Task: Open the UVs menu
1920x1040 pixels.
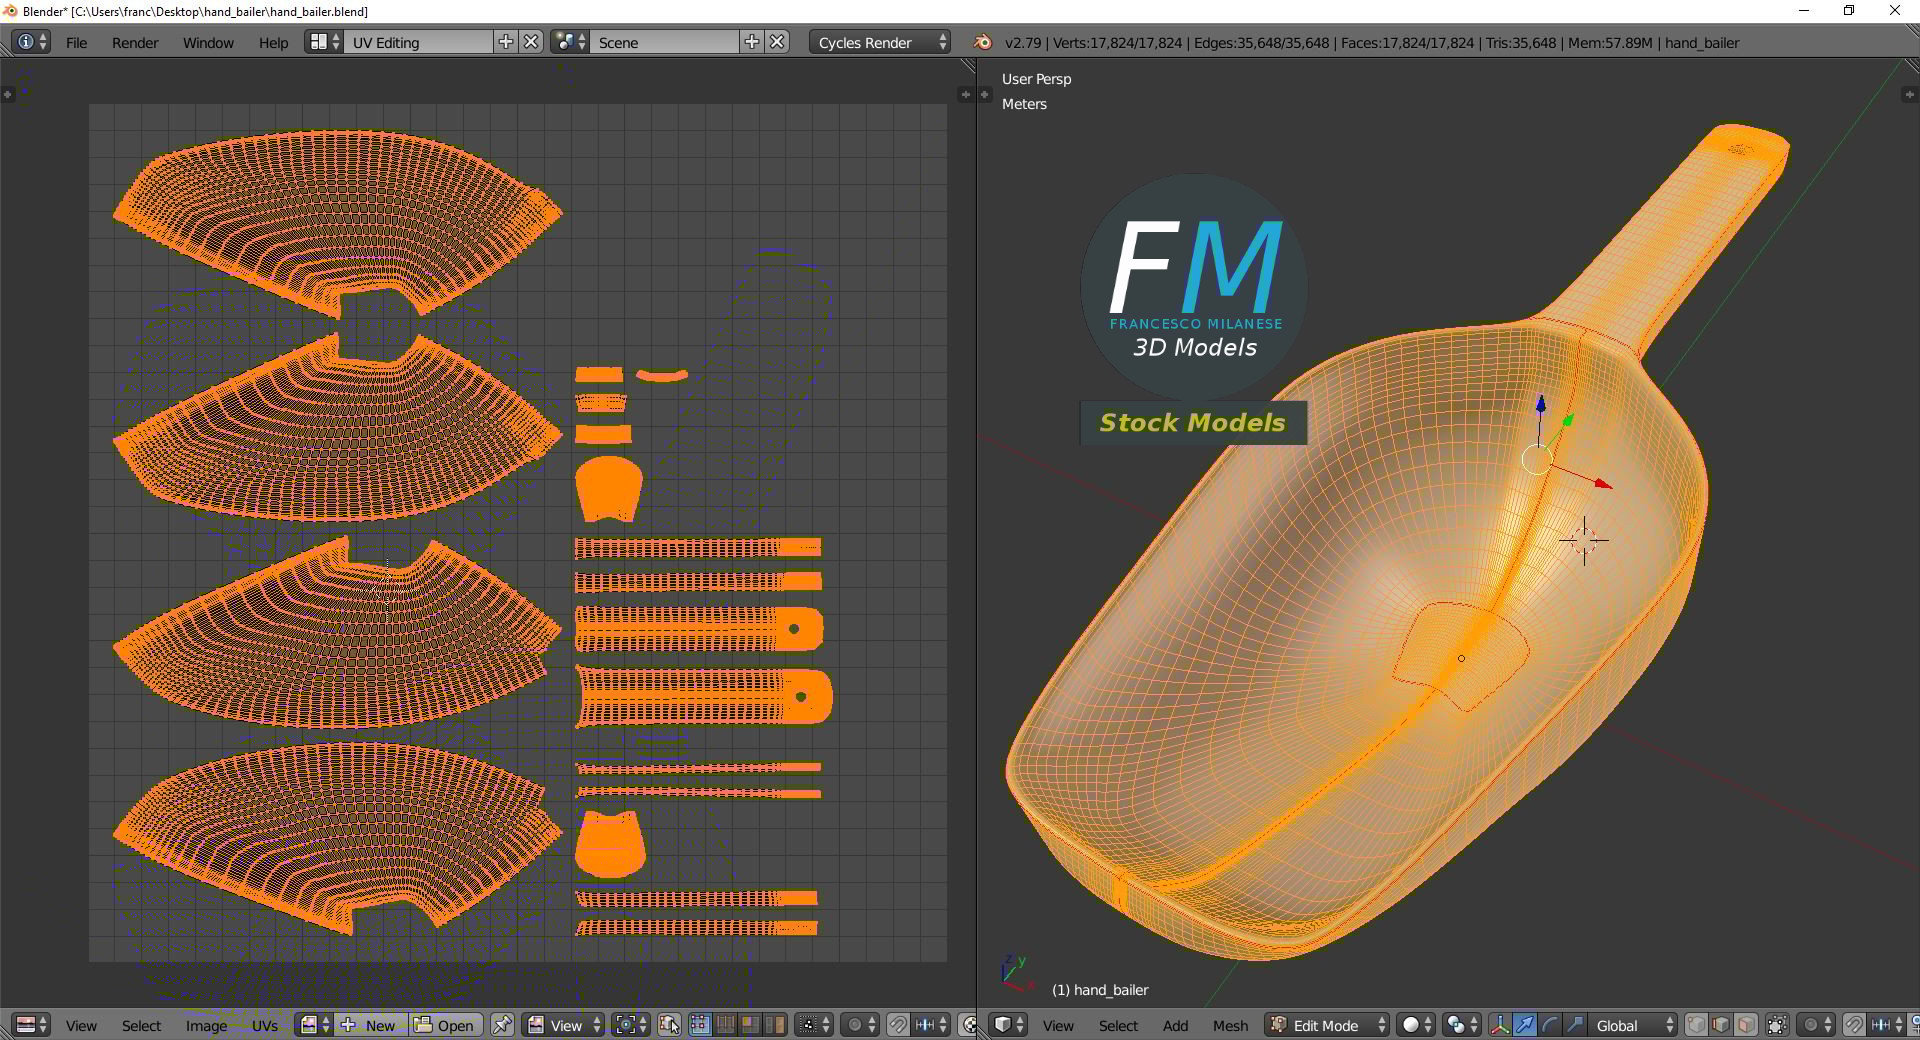Action: coord(265,1025)
